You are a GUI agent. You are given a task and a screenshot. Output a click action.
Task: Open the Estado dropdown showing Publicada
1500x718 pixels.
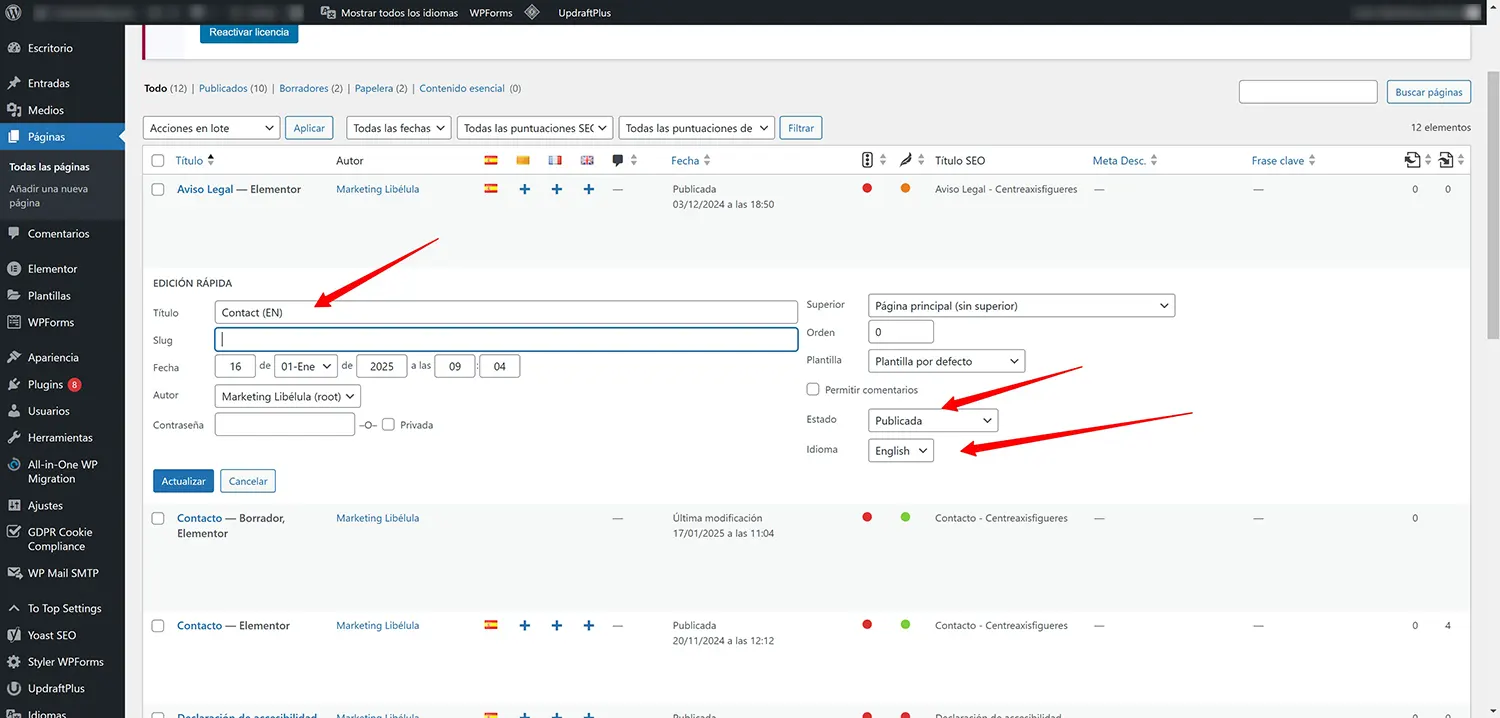coord(932,420)
